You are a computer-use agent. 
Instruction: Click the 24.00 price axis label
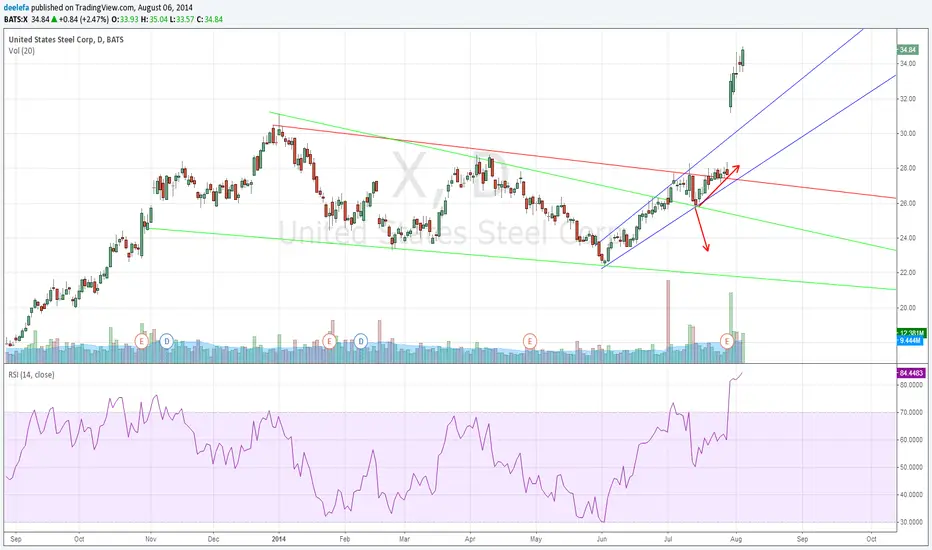(x=907, y=238)
